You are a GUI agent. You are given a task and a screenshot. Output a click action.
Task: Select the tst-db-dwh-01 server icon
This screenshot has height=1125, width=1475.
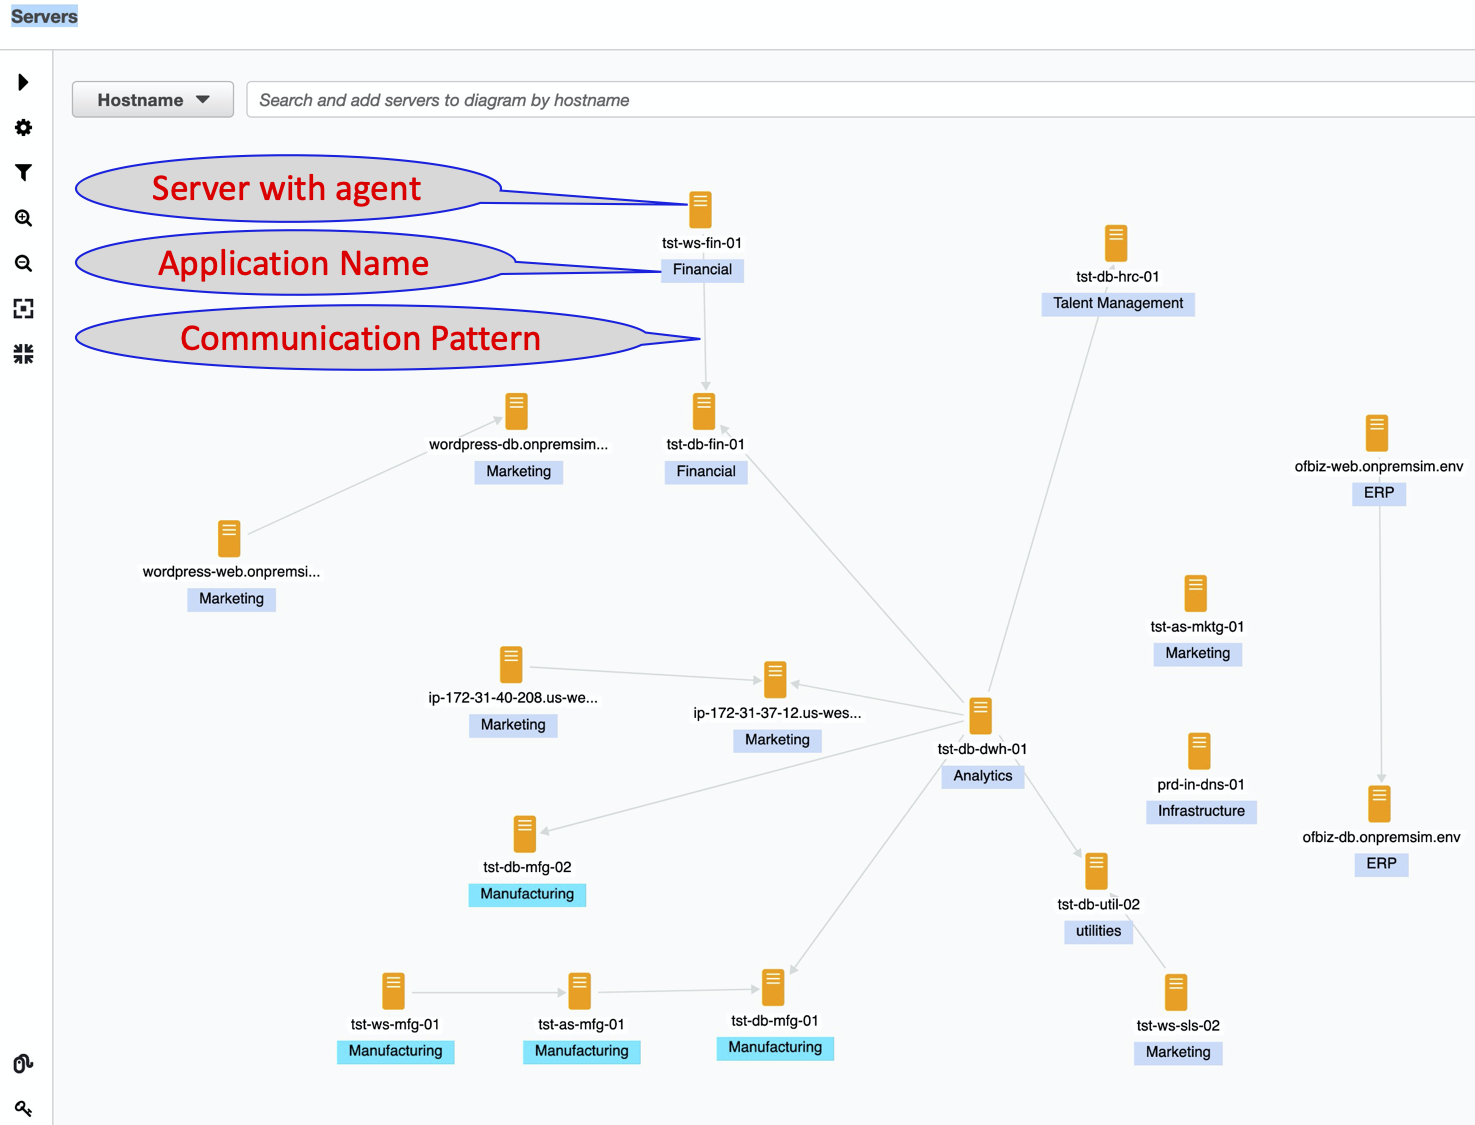980,714
